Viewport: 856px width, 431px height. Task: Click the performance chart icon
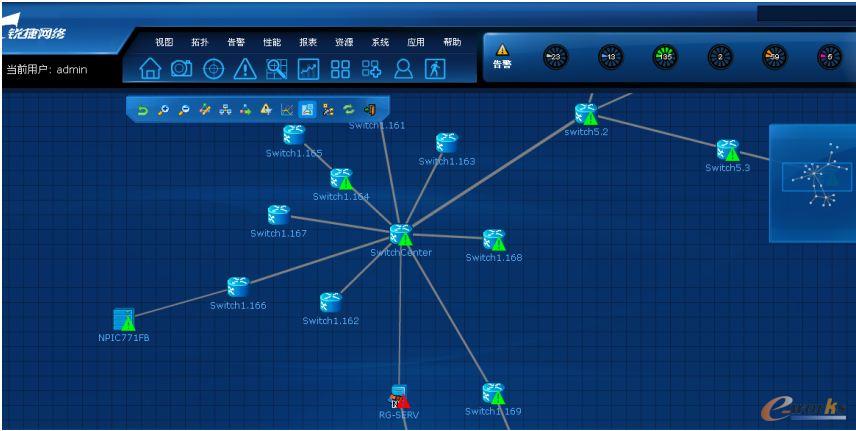pyautogui.click(x=309, y=68)
